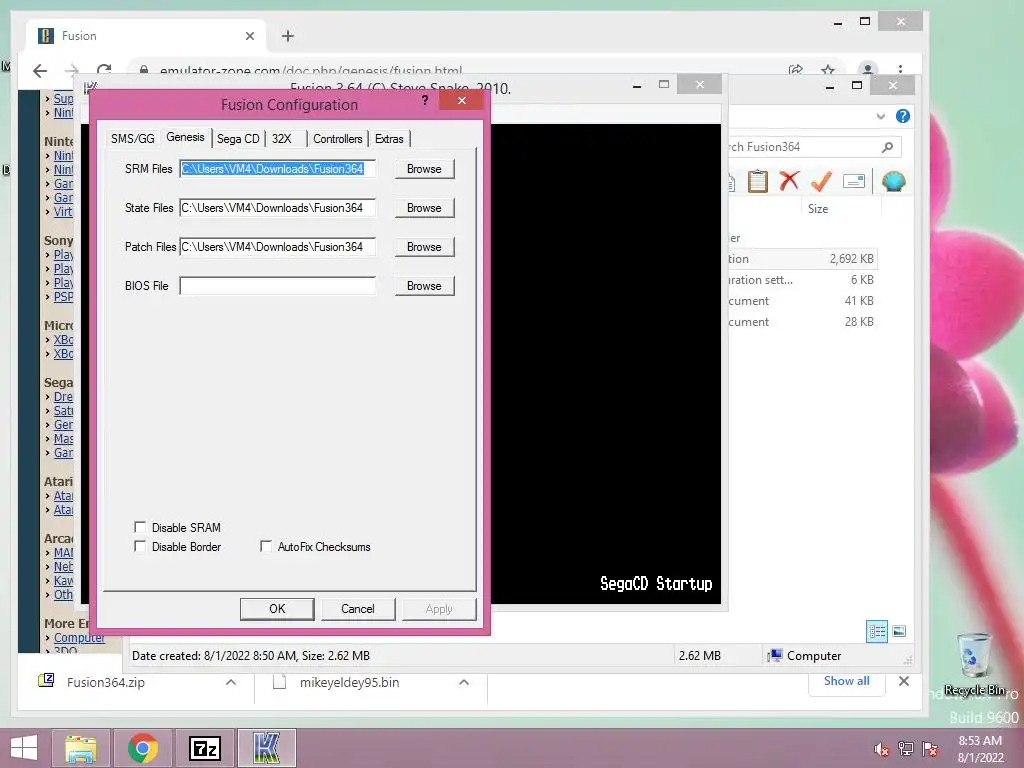
Task: Open the Recycle Bin on desktop
Action: 974,665
